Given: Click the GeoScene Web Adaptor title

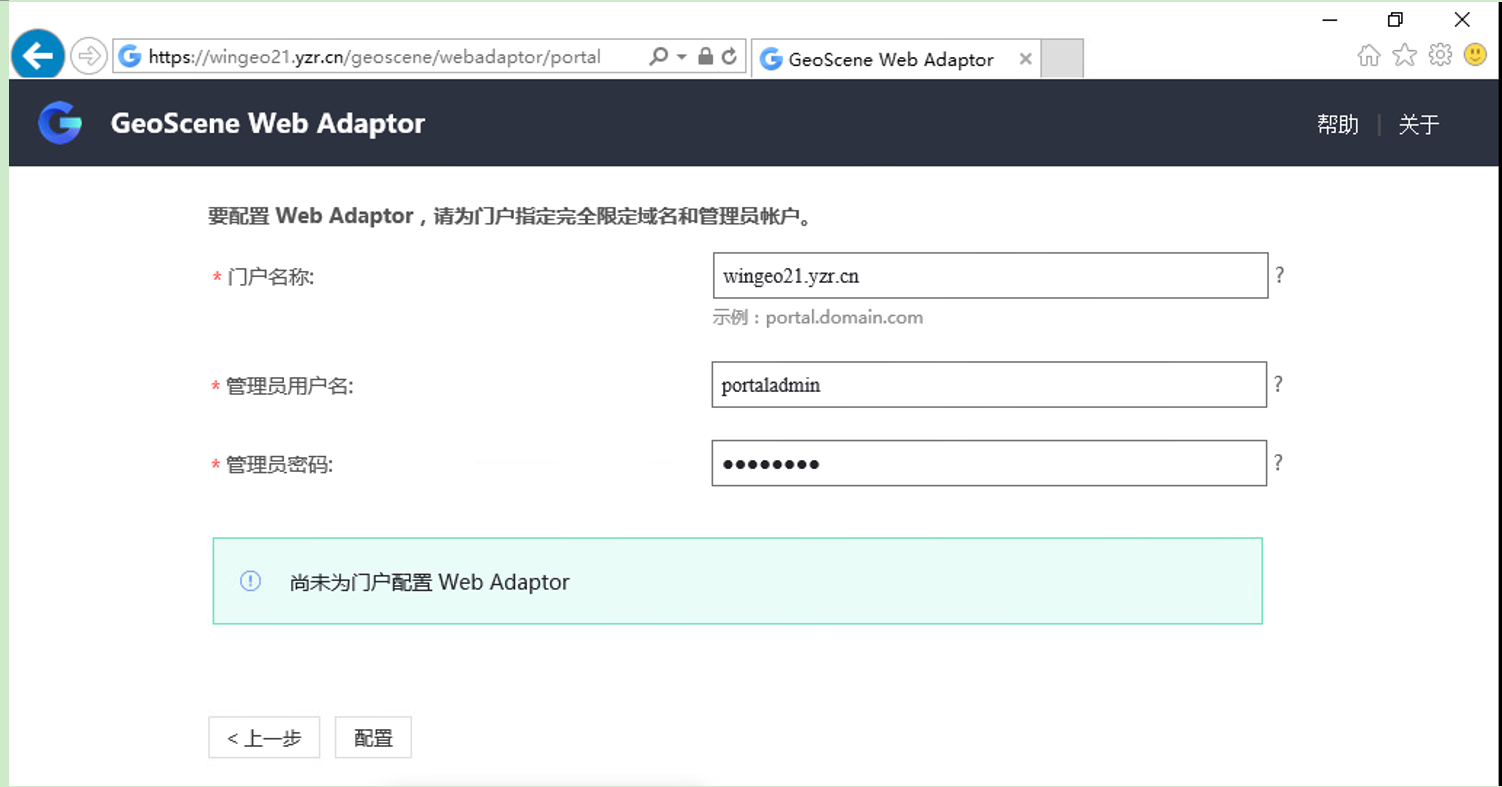Looking at the screenshot, I should (268, 123).
